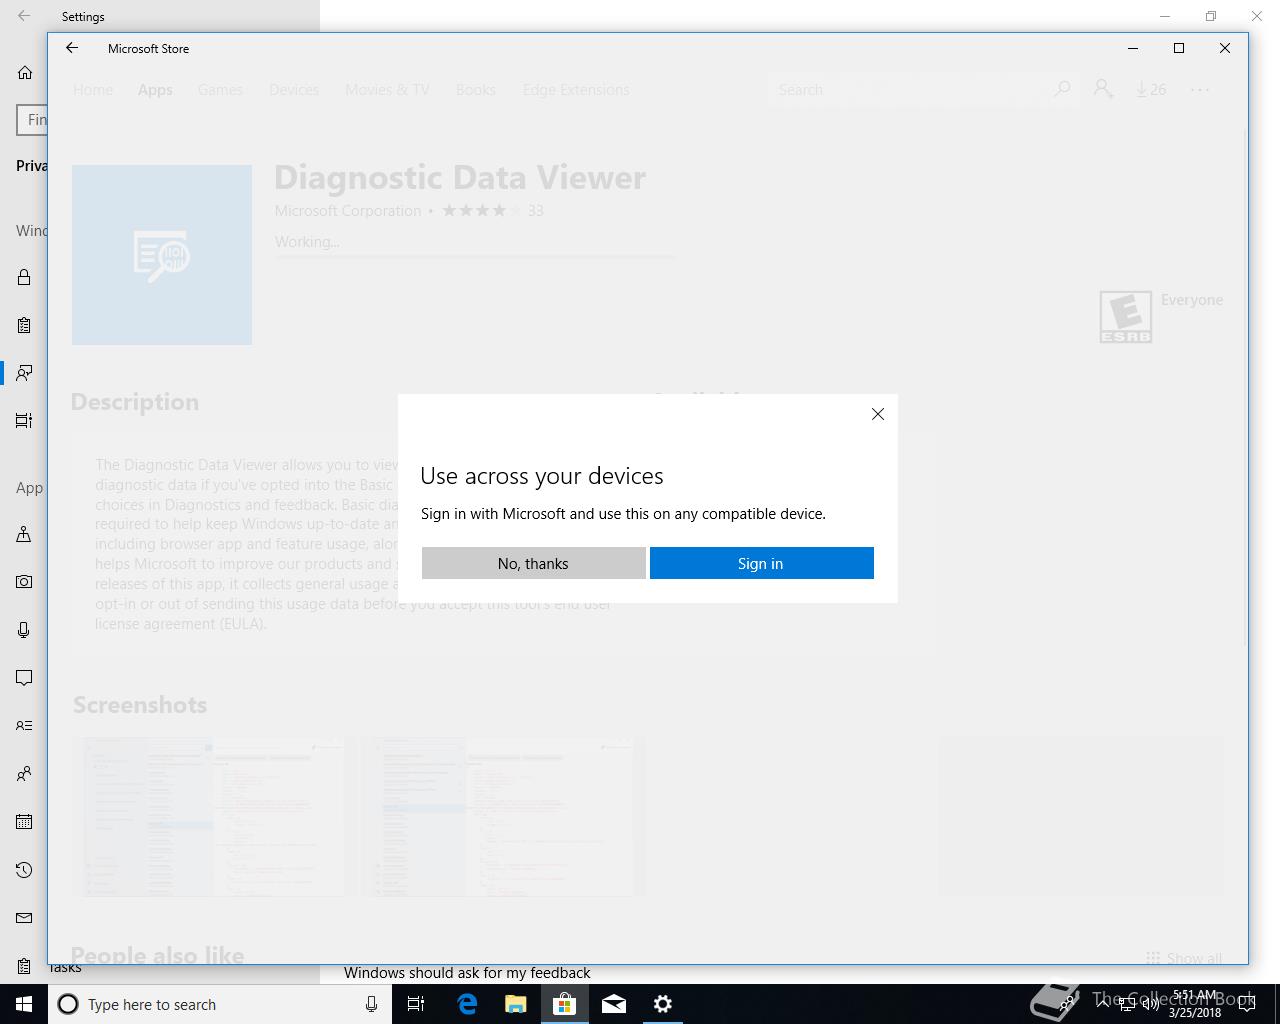Open Account info icon in Settings sidebar
Viewport: 1280px width, 1024px height.
24,726
